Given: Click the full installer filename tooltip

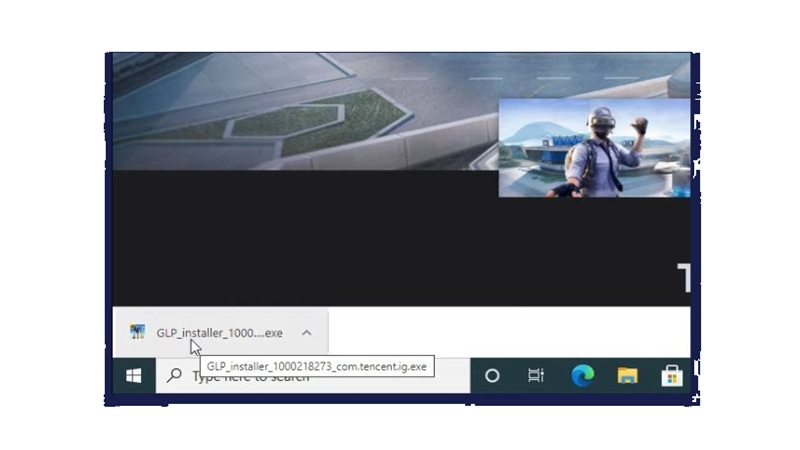Looking at the screenshot, I should point(316,366).
